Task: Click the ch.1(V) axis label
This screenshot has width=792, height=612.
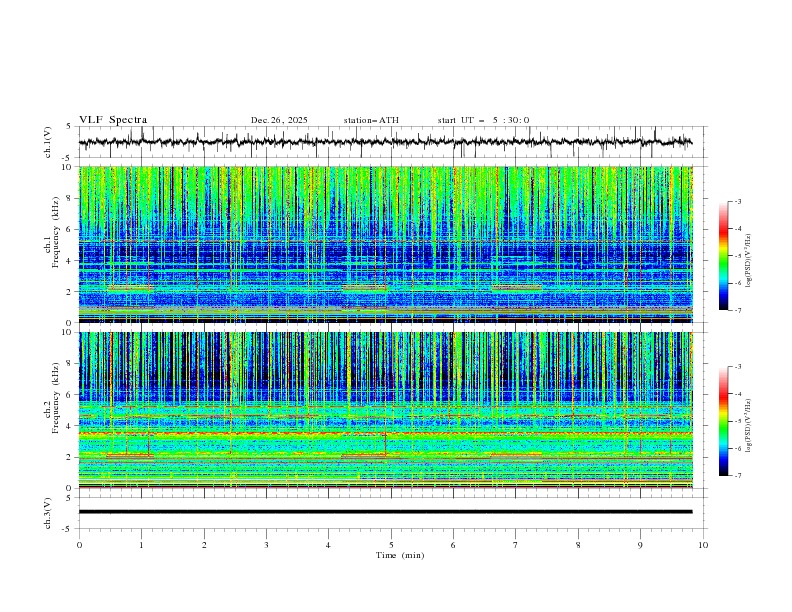Action: 49,142
